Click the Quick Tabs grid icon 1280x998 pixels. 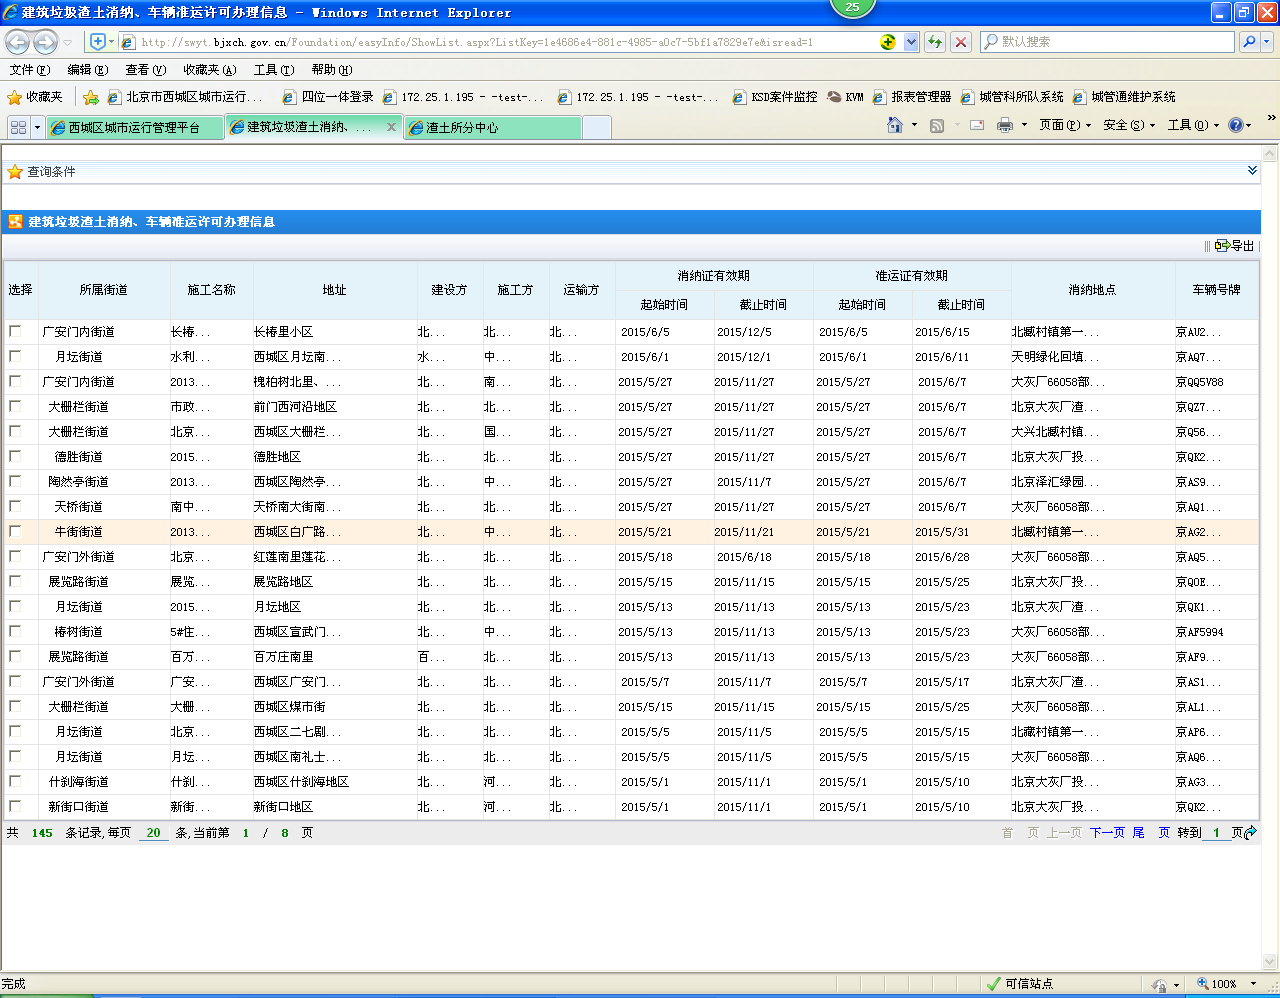[x=18, y=127]
